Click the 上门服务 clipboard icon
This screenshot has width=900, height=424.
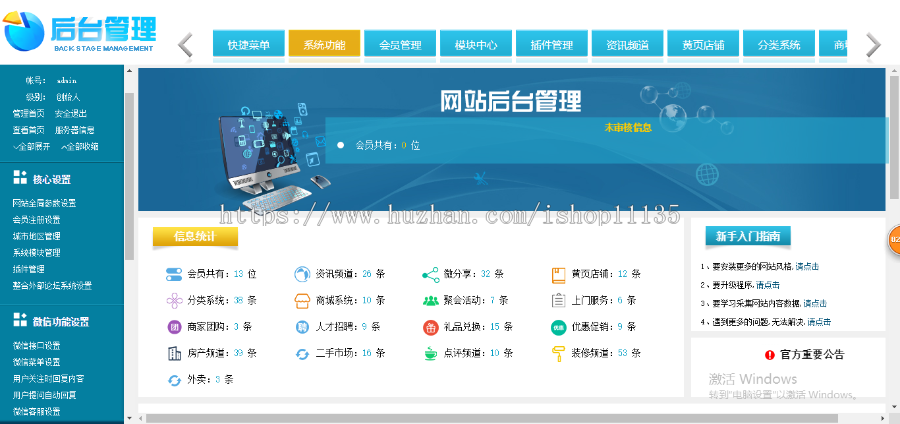pyautogui.click(x=558, y=301)
